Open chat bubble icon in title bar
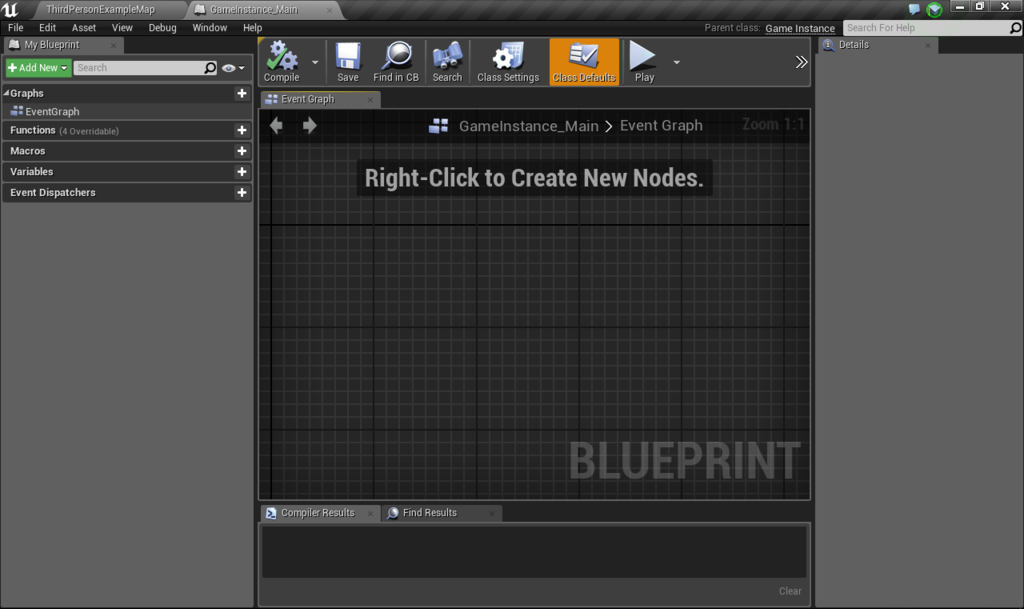 click(x=914, y=9)
